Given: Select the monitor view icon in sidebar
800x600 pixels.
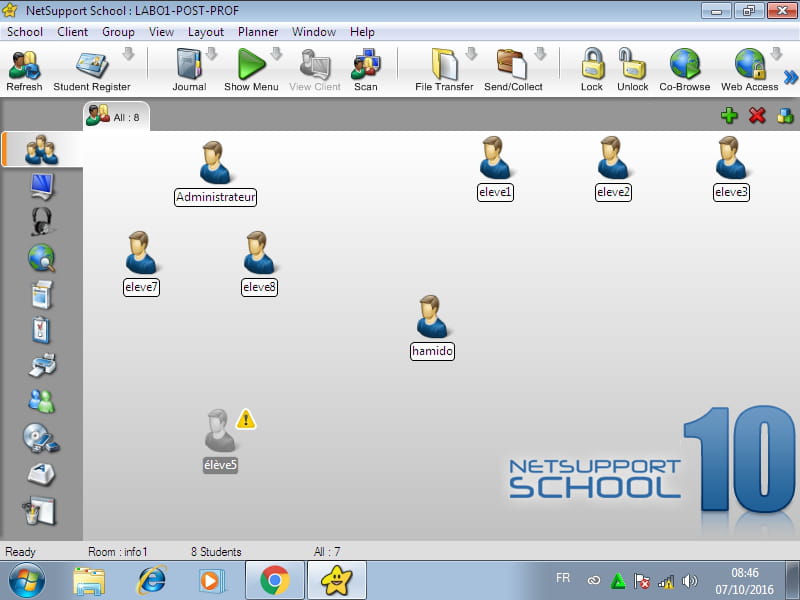Looking at the screenshot, I should click(42, 186).
